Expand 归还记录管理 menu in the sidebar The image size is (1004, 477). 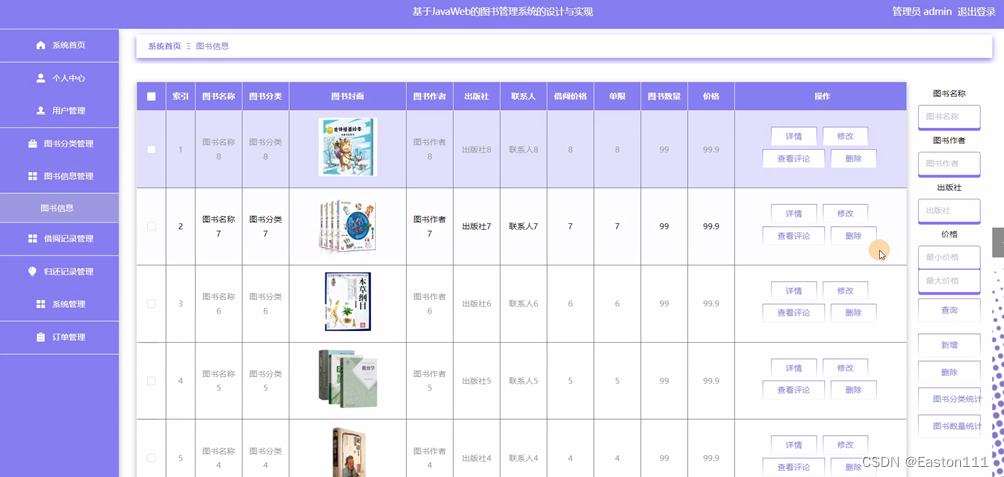pyautogui.click(x=60, y=271)
